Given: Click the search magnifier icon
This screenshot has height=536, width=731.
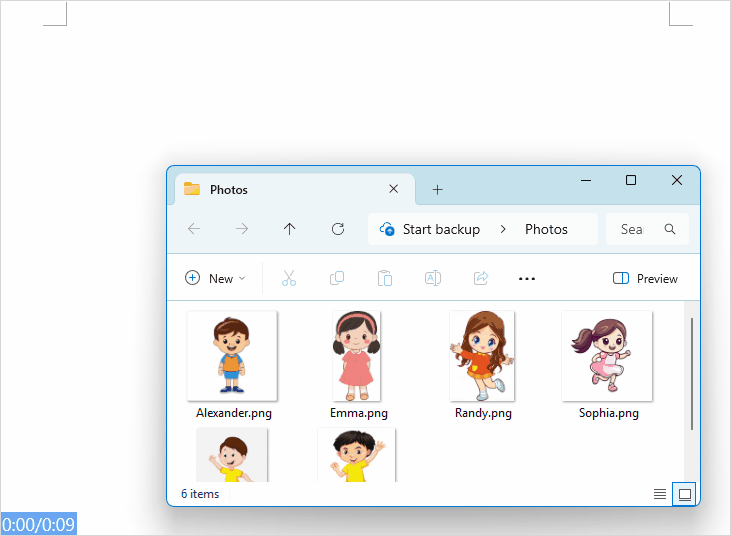Looking at the screenshot, I should 670,229.
